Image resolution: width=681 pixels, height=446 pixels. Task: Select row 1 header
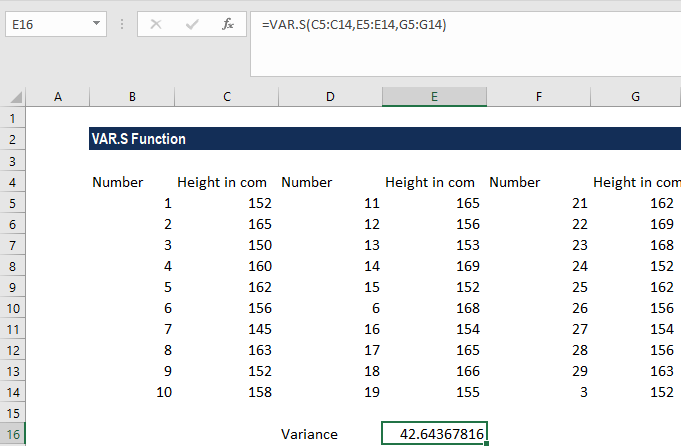pyautogui.click(x=13, y=118)
